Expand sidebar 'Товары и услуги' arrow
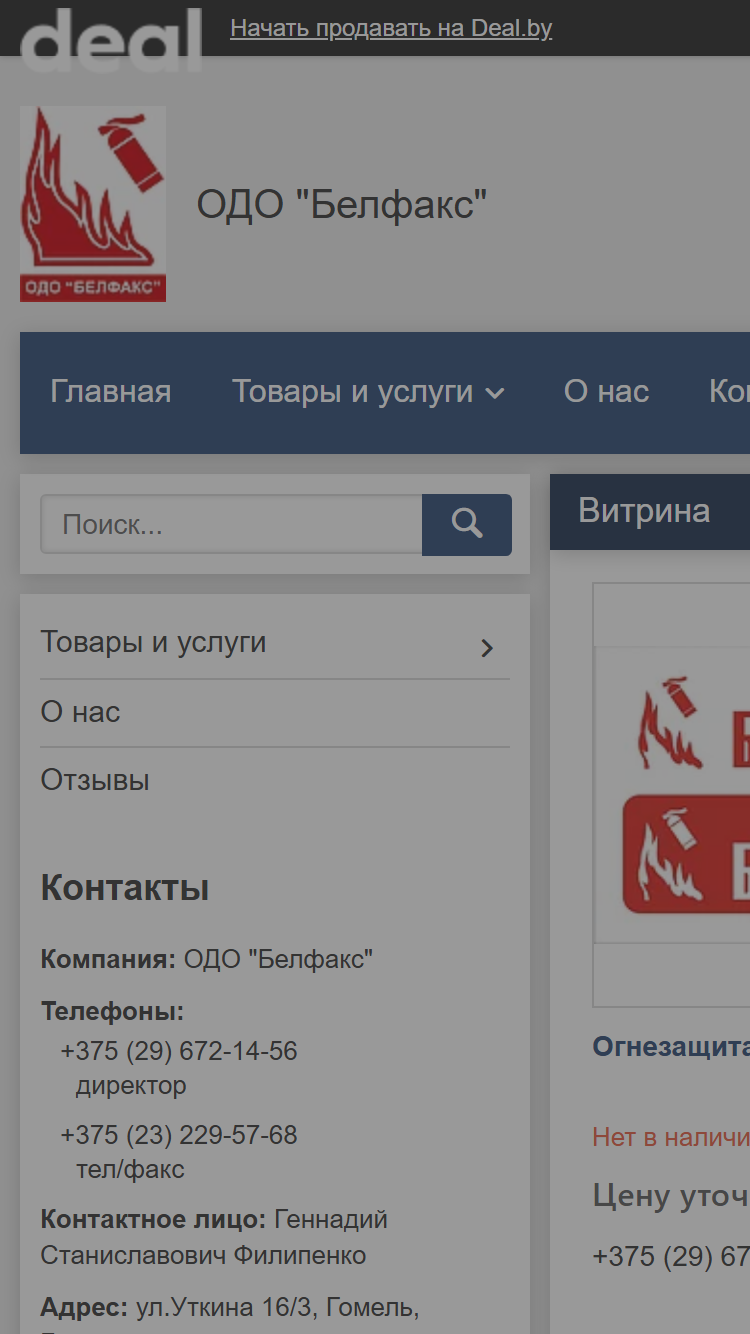The image size is (750, 1334). [487, 648]
